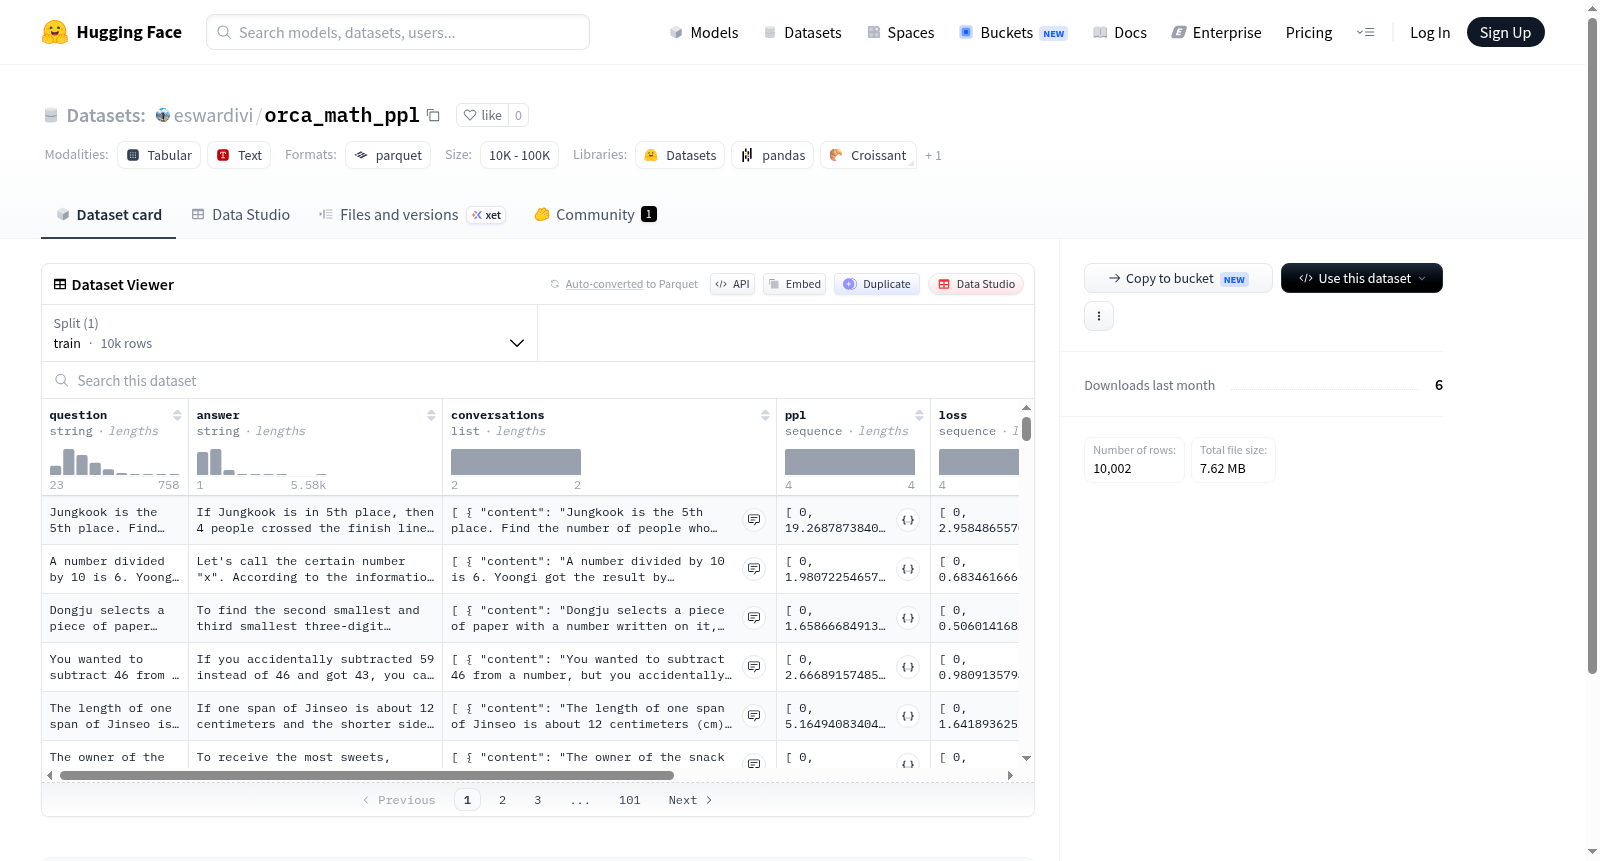This screenshot has height=861, width=1600.
Task: Go to Spaces in the top navigation
Action: 900,33
